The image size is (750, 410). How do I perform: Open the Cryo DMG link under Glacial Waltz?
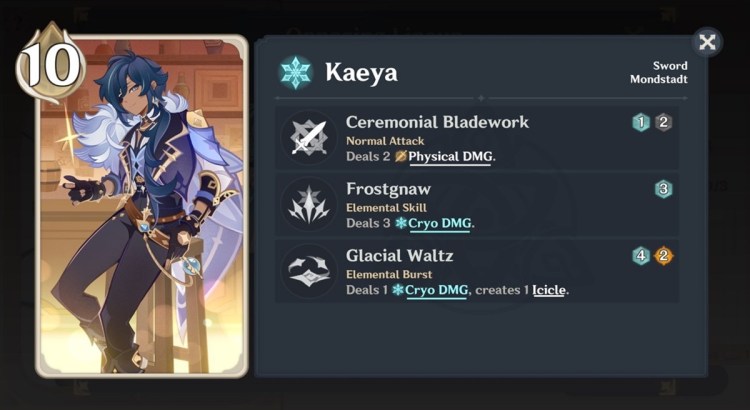[x=436, y=290]
